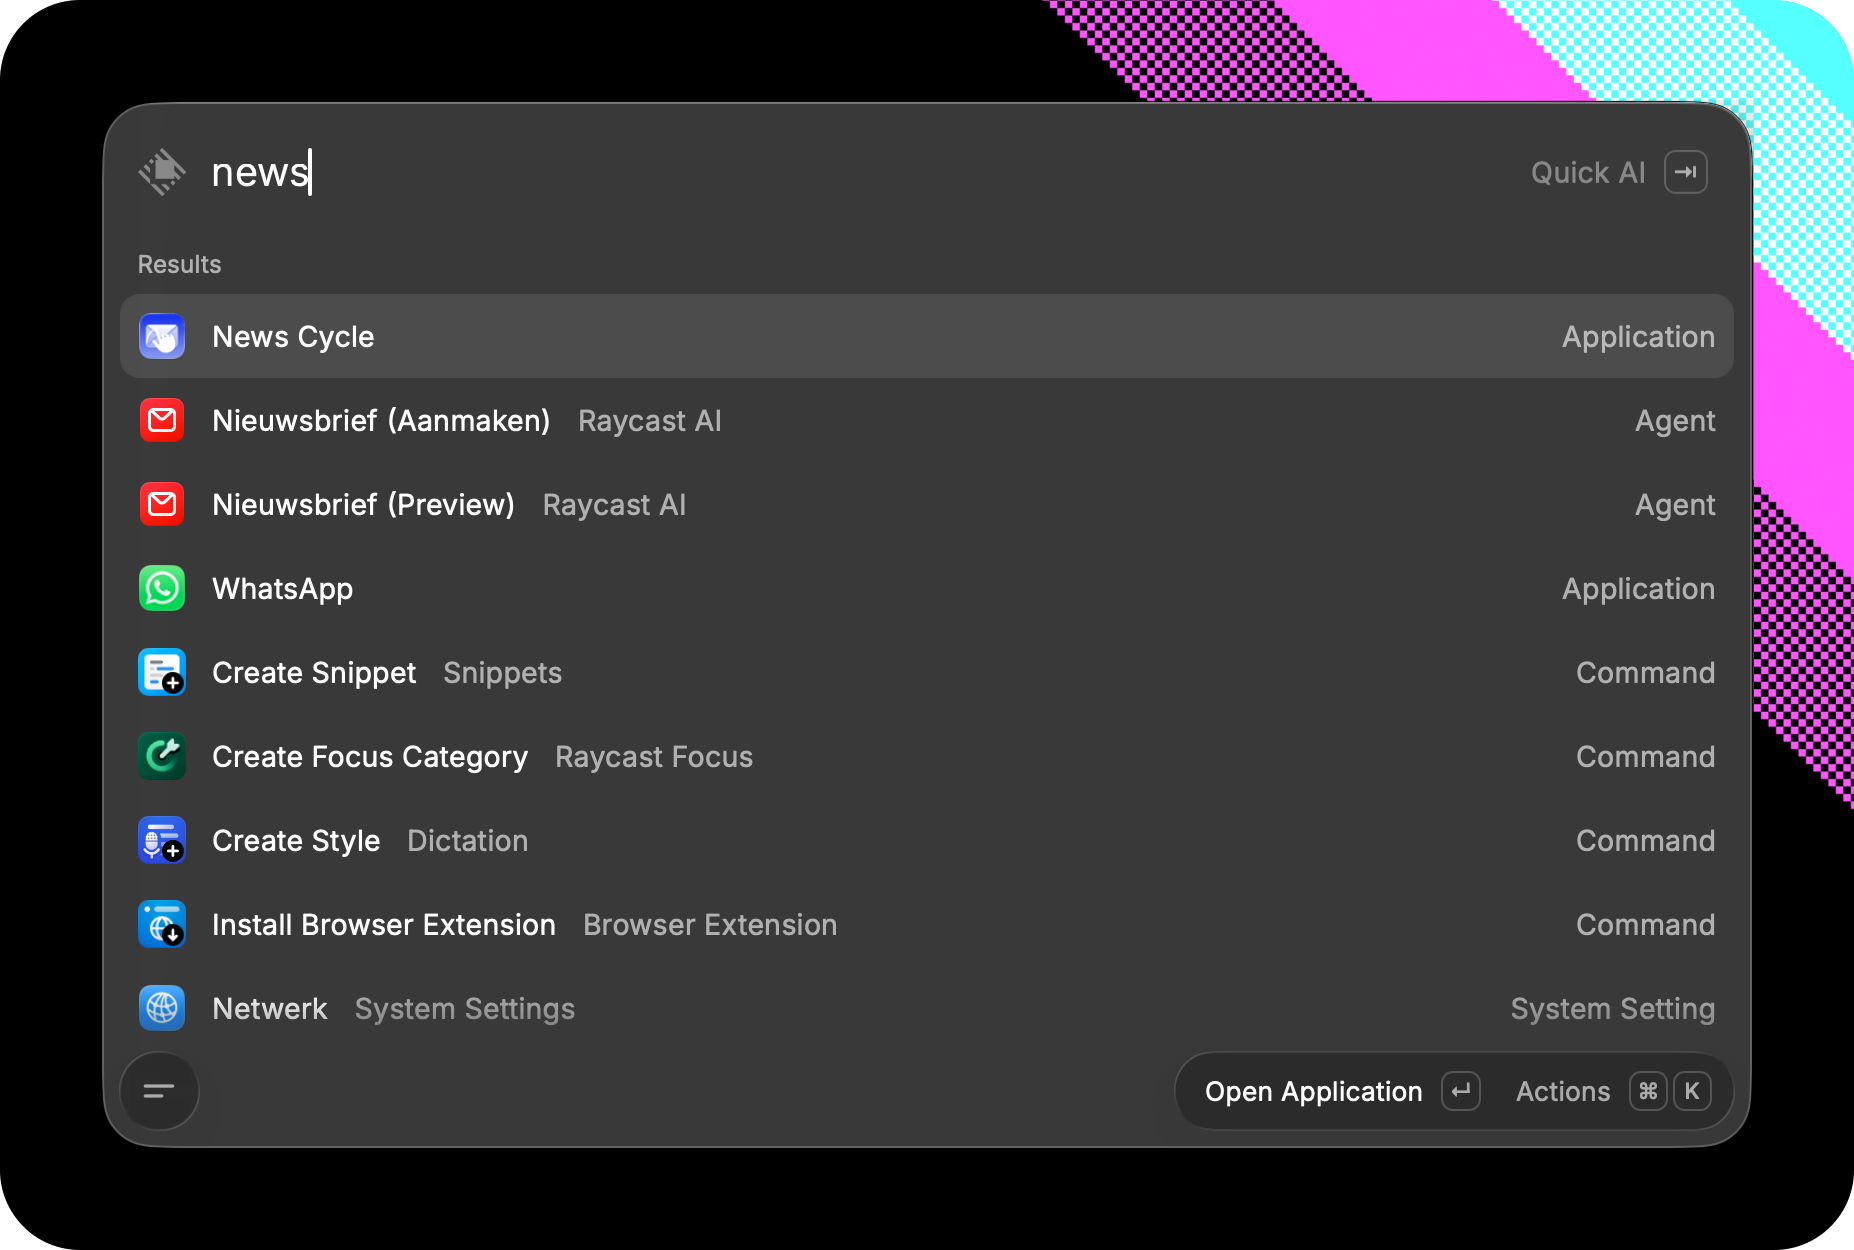Click Quick AI label

pos(1588,172)
